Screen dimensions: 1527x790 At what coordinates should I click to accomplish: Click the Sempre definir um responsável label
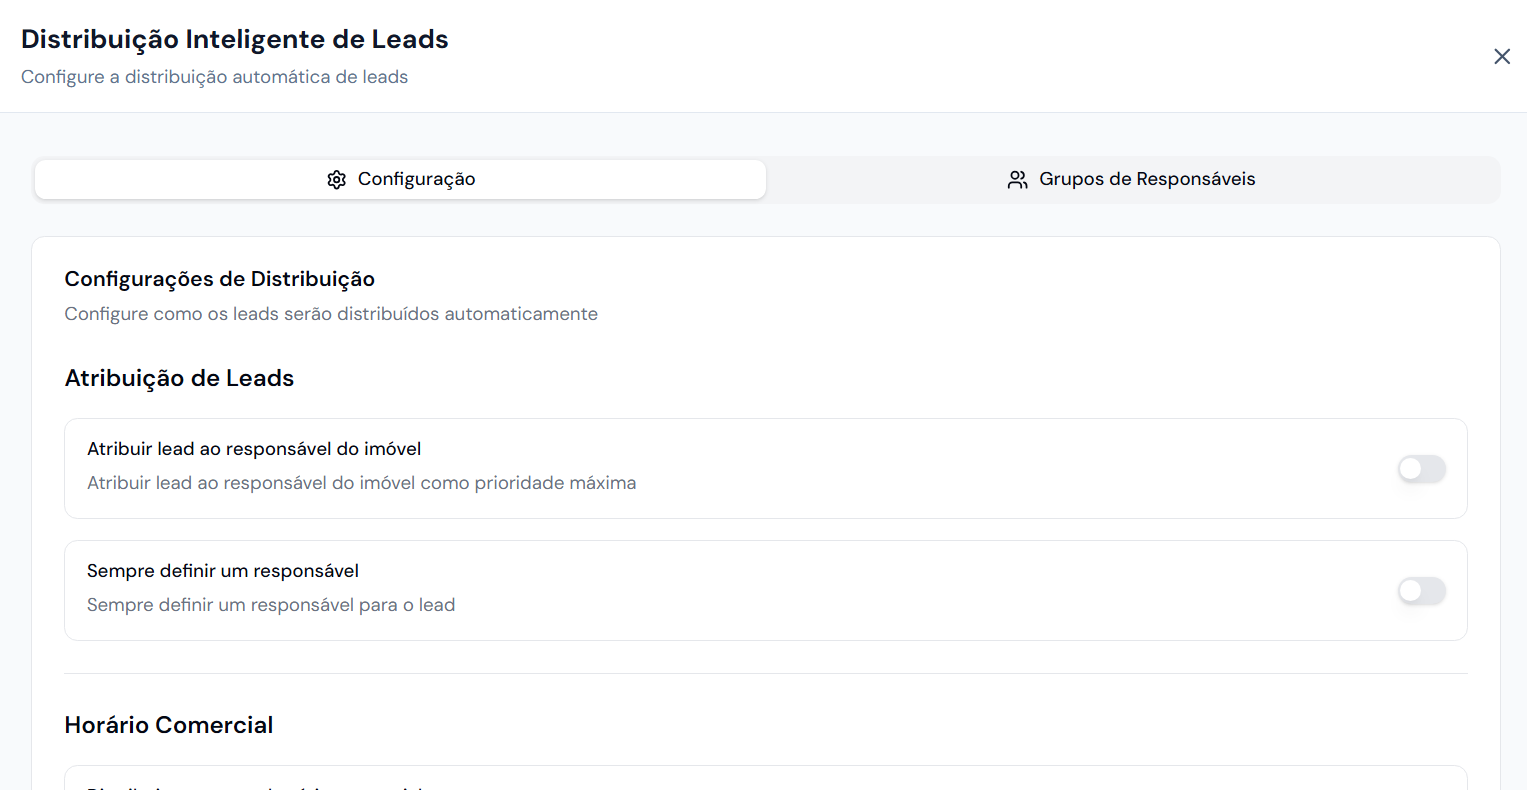[222, 571]
